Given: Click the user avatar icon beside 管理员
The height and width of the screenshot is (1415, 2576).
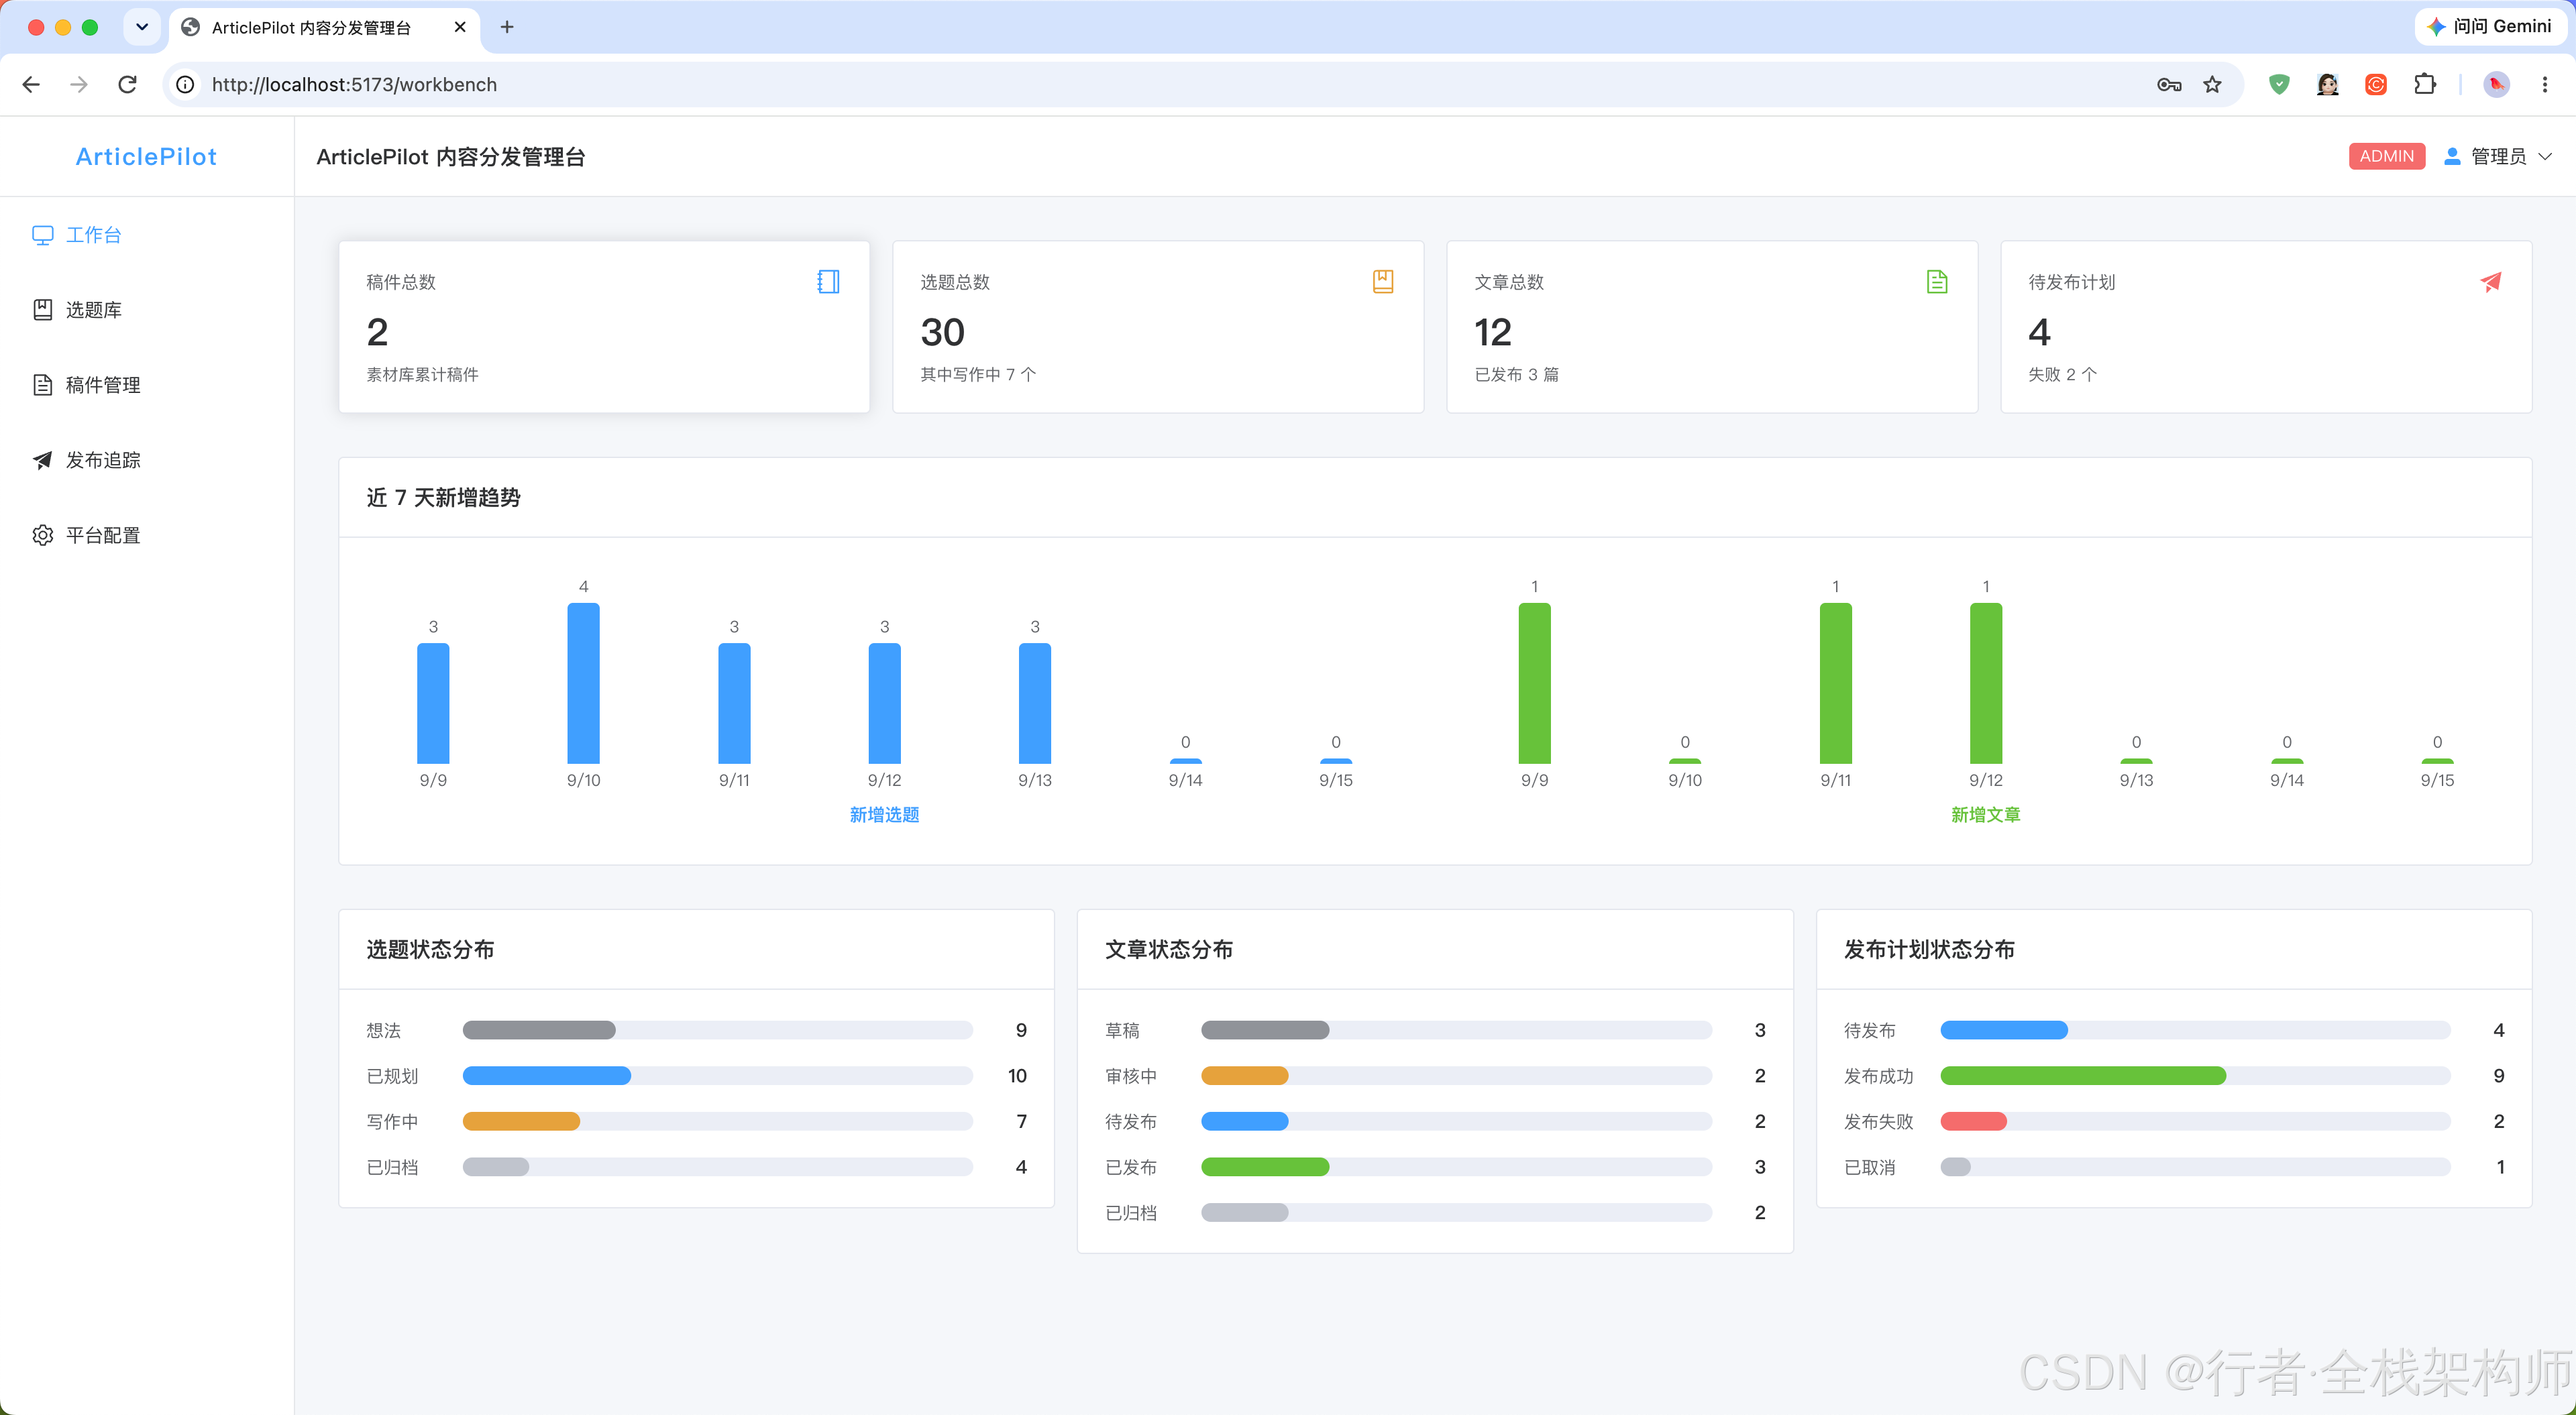Looking at the screenshot, I should pos(2452,156).
